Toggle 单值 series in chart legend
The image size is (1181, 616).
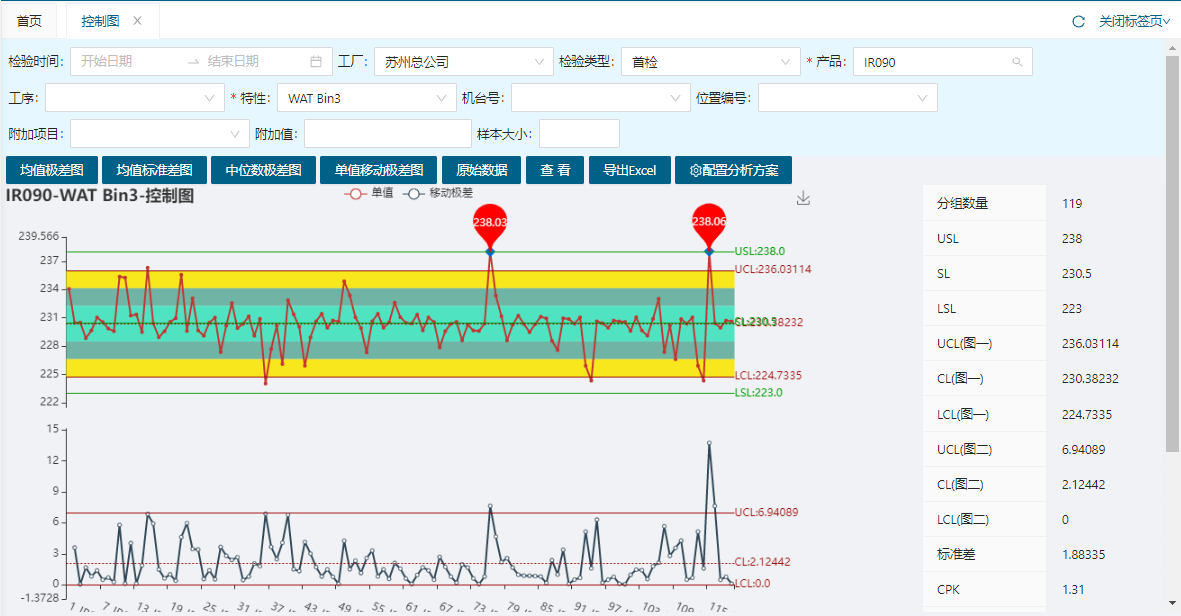pyautogui.click(x=368, y=194)
